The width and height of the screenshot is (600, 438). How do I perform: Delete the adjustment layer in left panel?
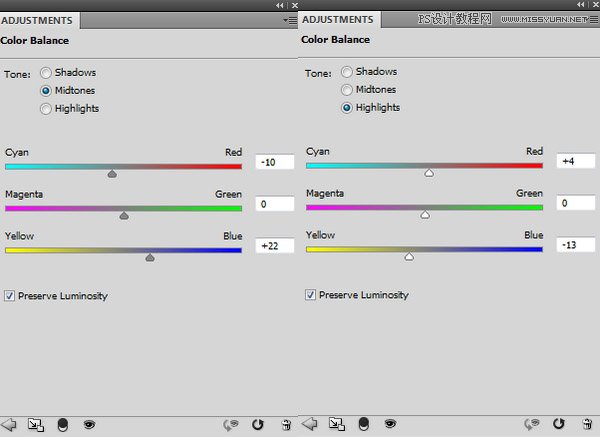(x=285, y=424)
